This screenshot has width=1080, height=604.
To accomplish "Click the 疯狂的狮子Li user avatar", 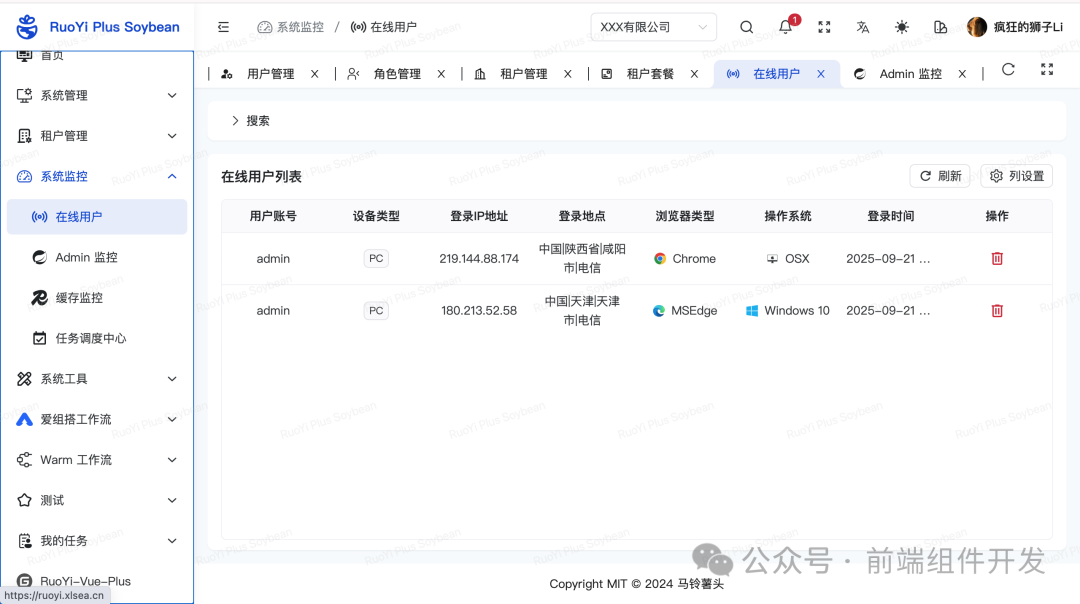I will pyautogui.click(x=976, y=27).
